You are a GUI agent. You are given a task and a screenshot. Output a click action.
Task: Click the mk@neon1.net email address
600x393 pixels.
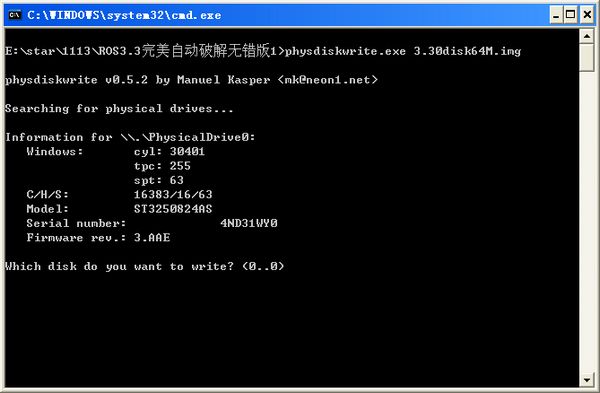328,80
